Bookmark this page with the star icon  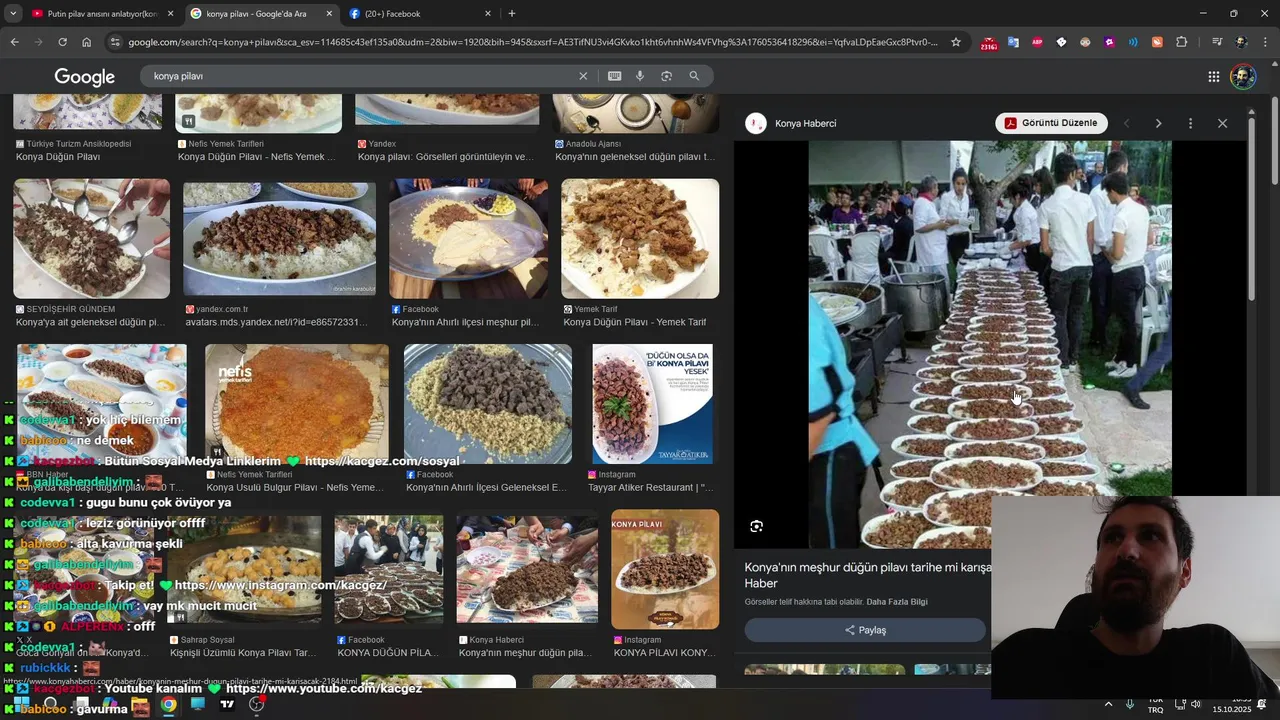coord(956,42)
